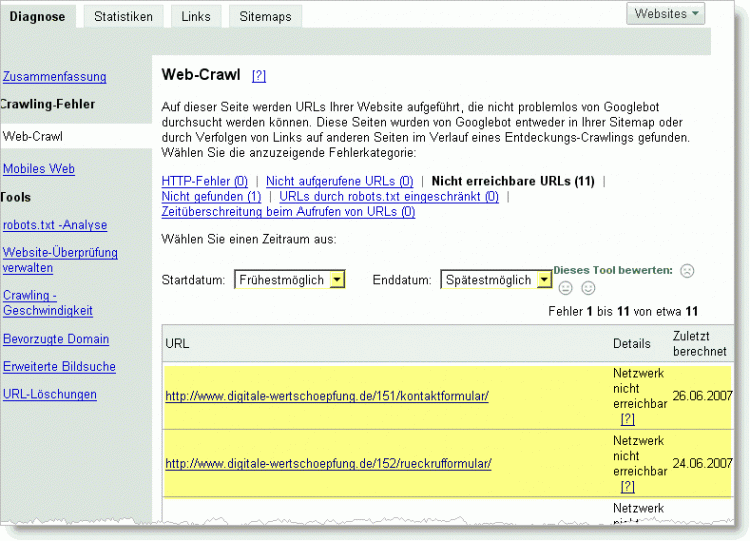750x541 pixels.
Task: Switch to the Statistiken tab
Action: pos(123,16)
